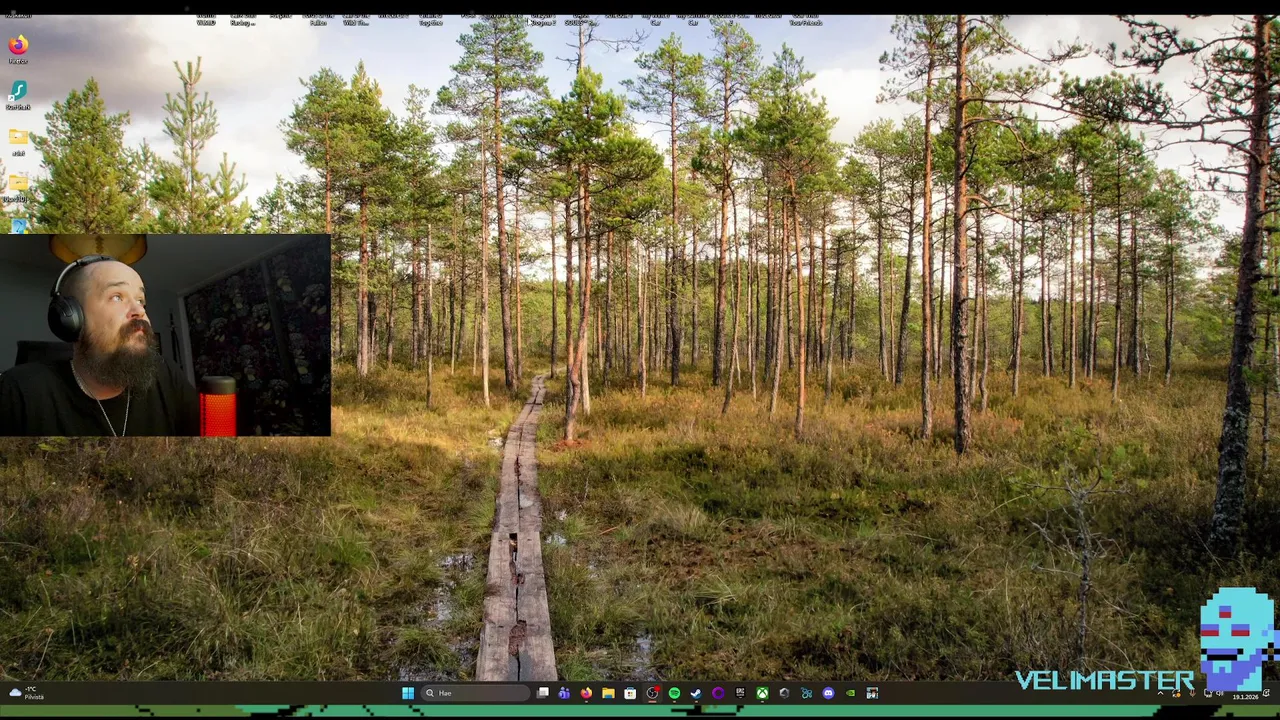Open Microsoft Teams on the taskbar

coord(564,693)
